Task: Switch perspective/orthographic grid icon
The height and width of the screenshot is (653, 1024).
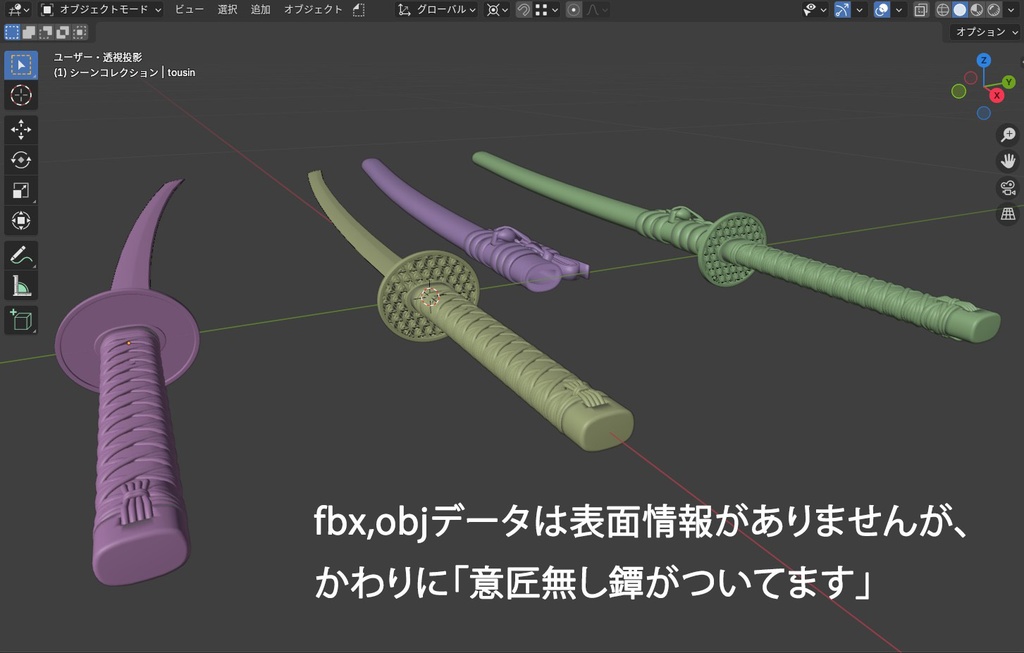Action: [x=1008, y=214]
